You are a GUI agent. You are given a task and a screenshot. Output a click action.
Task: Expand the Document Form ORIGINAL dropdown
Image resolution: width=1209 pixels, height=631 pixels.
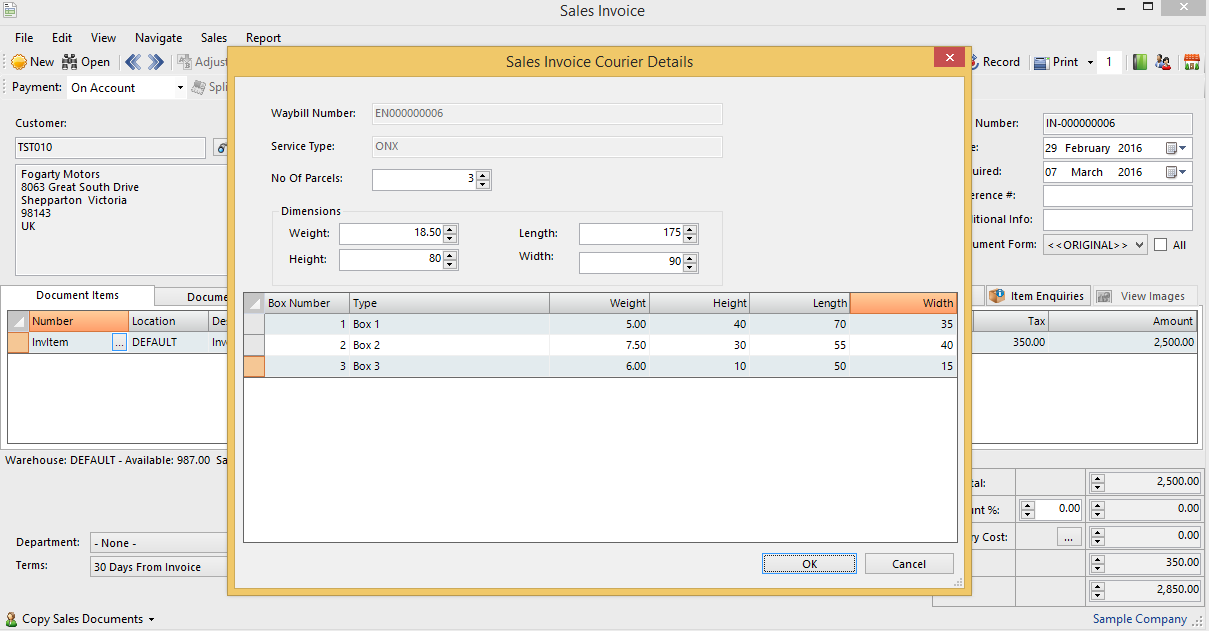[x=1139, y=245]
